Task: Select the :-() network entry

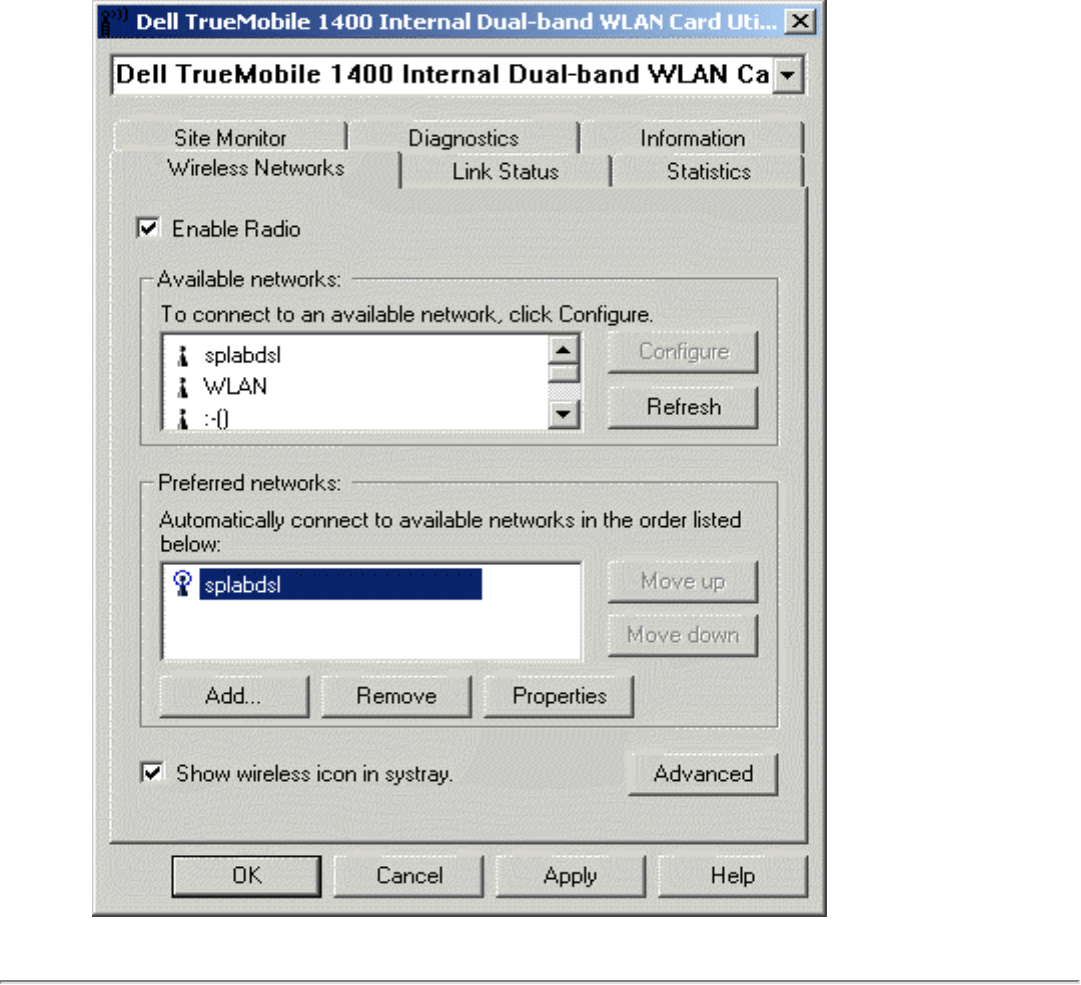Action: [216, 418]
